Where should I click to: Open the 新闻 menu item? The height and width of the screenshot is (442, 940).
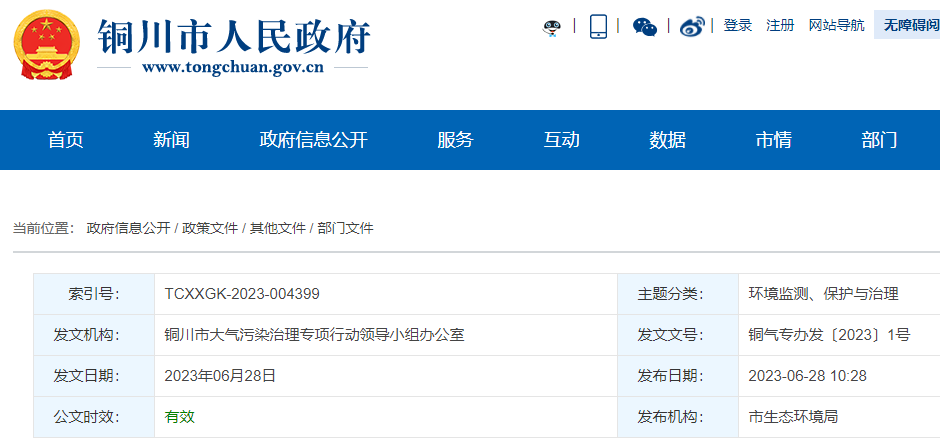[x=171, y=140]
